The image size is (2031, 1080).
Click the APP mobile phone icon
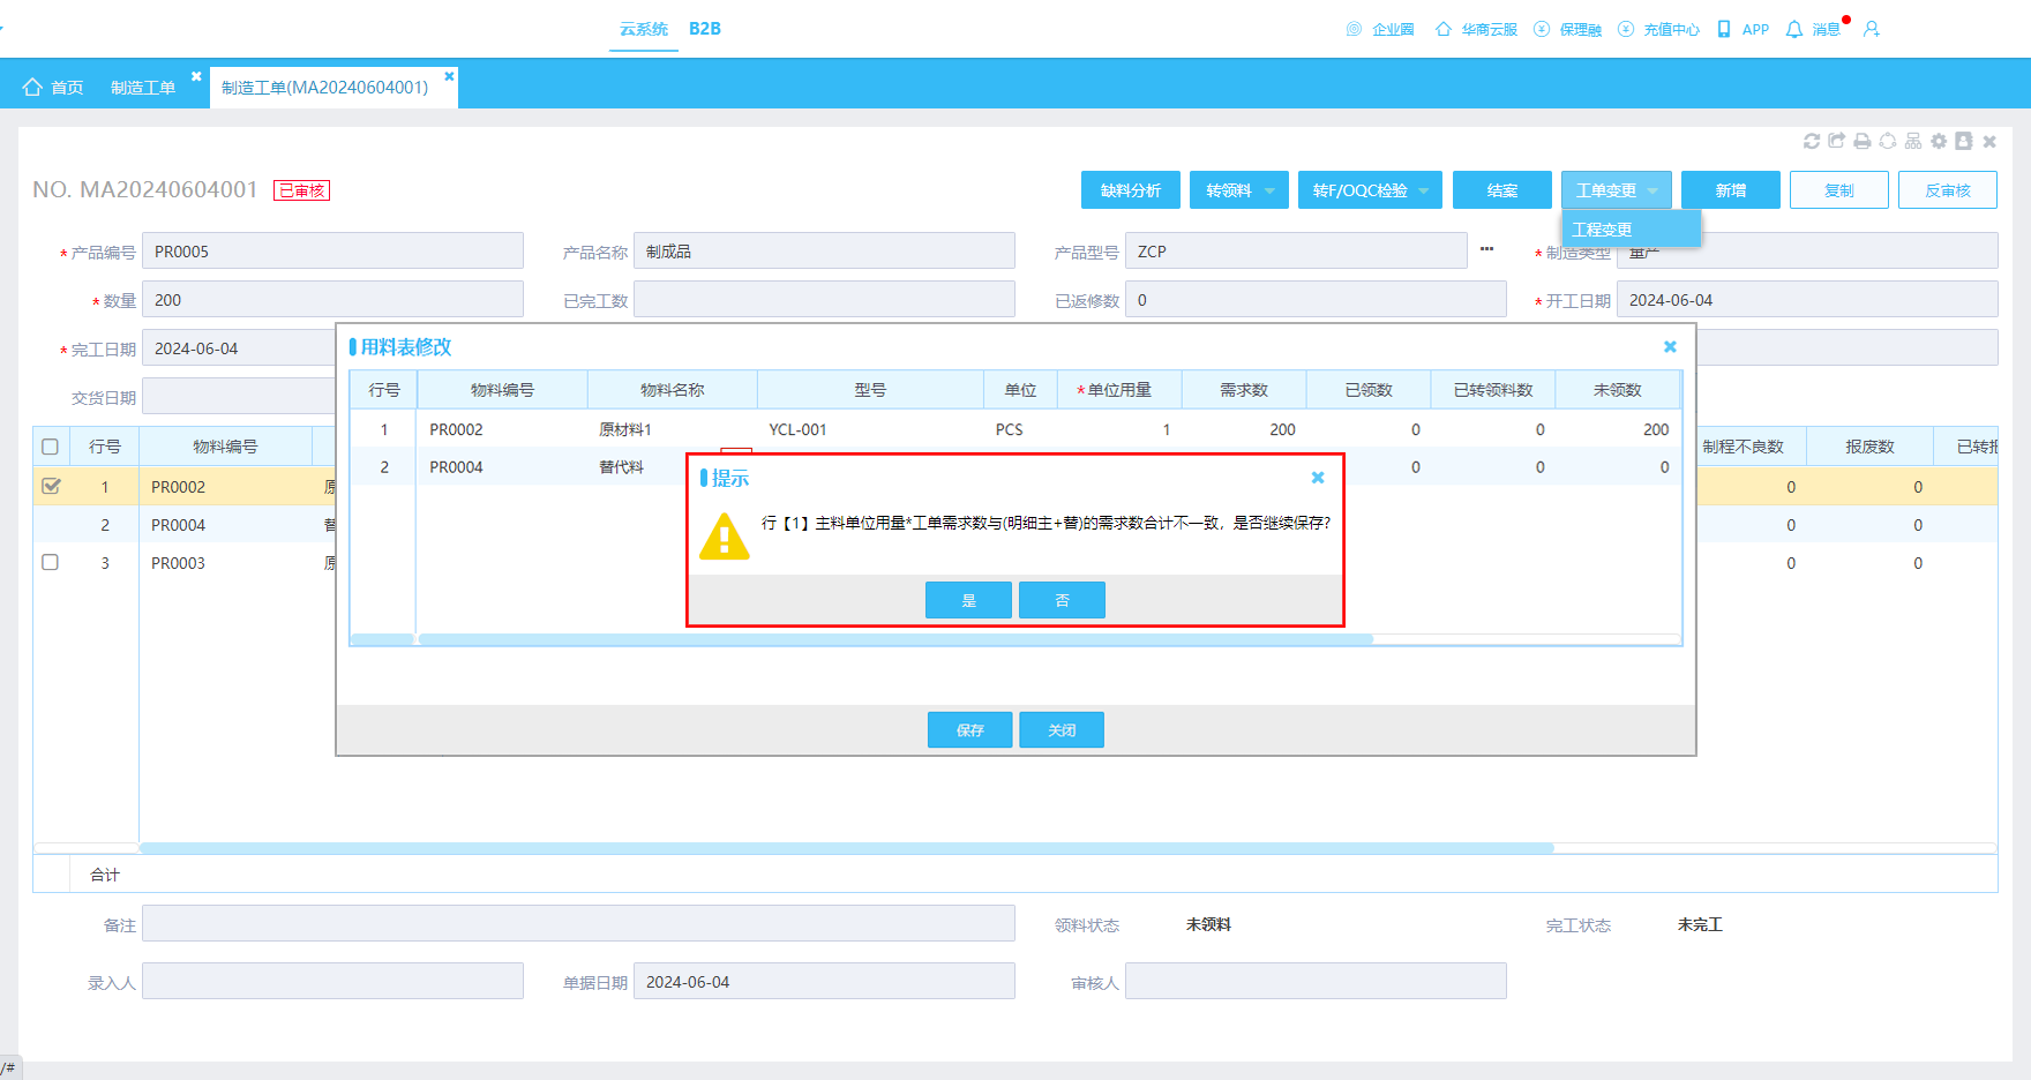click(x=1724, y=29)
